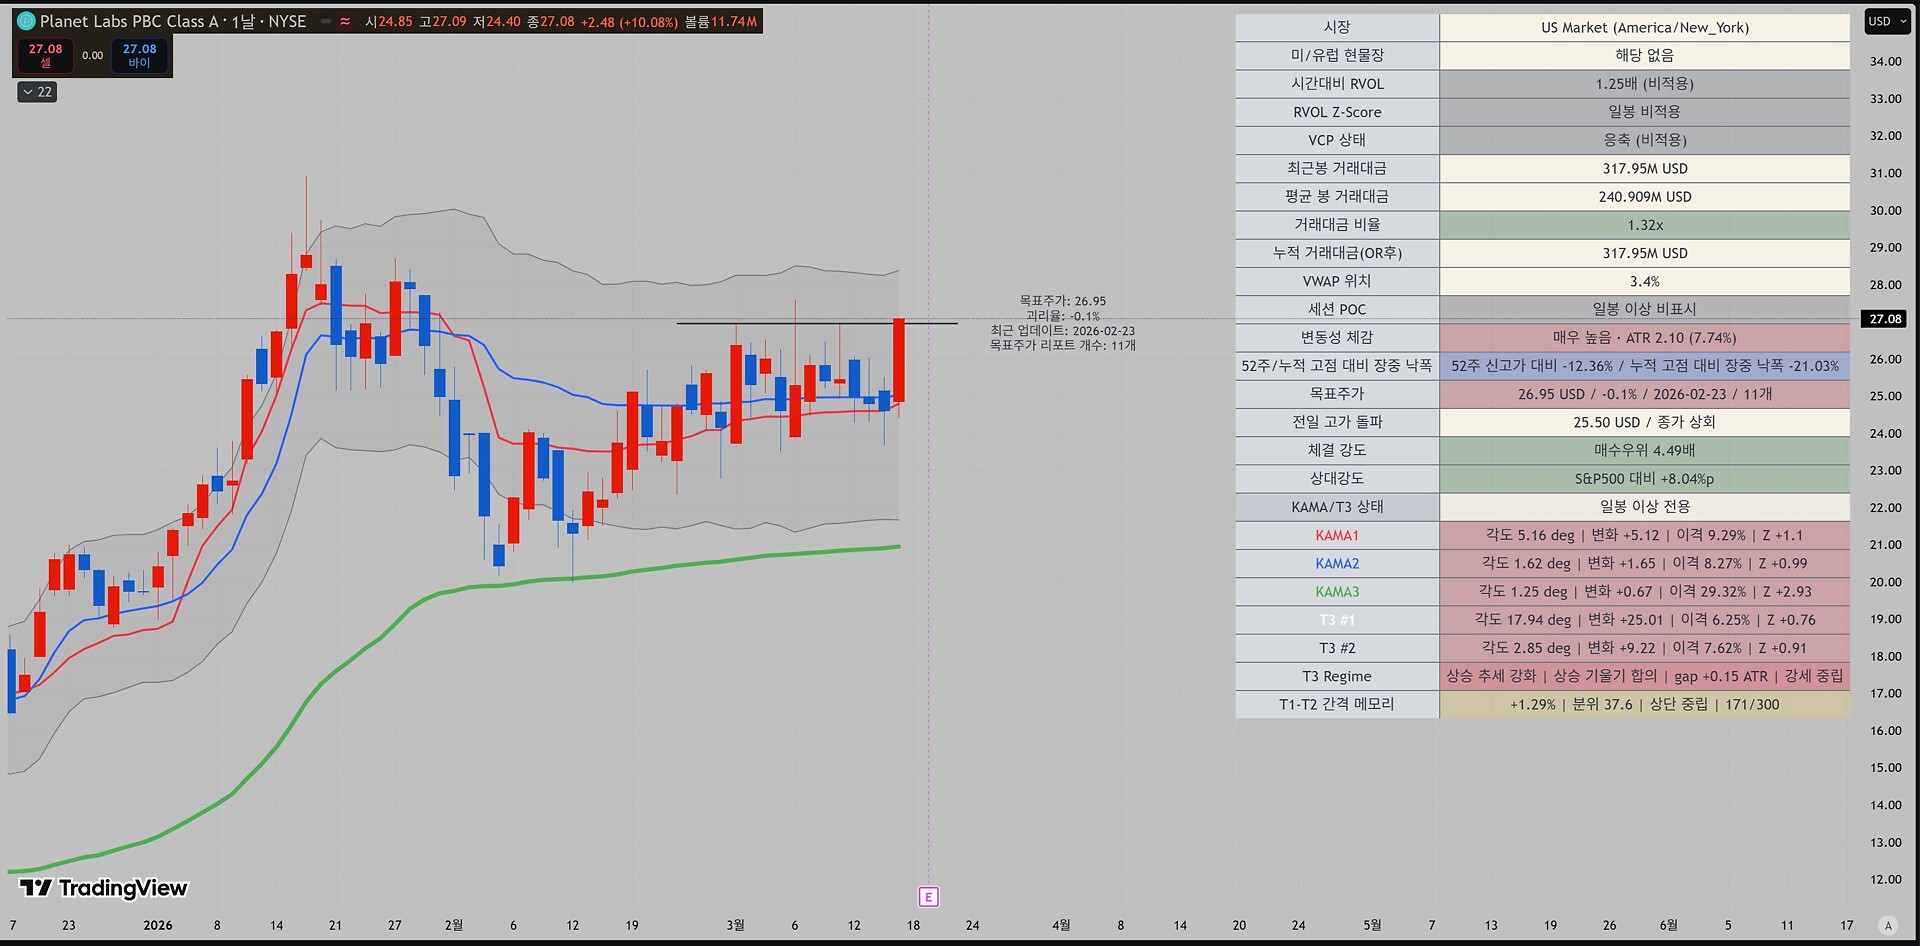Screen dimensions: 1920x946
Task: Open the earnings 'E' marker on time axis
Action: [x=928, y=897]
